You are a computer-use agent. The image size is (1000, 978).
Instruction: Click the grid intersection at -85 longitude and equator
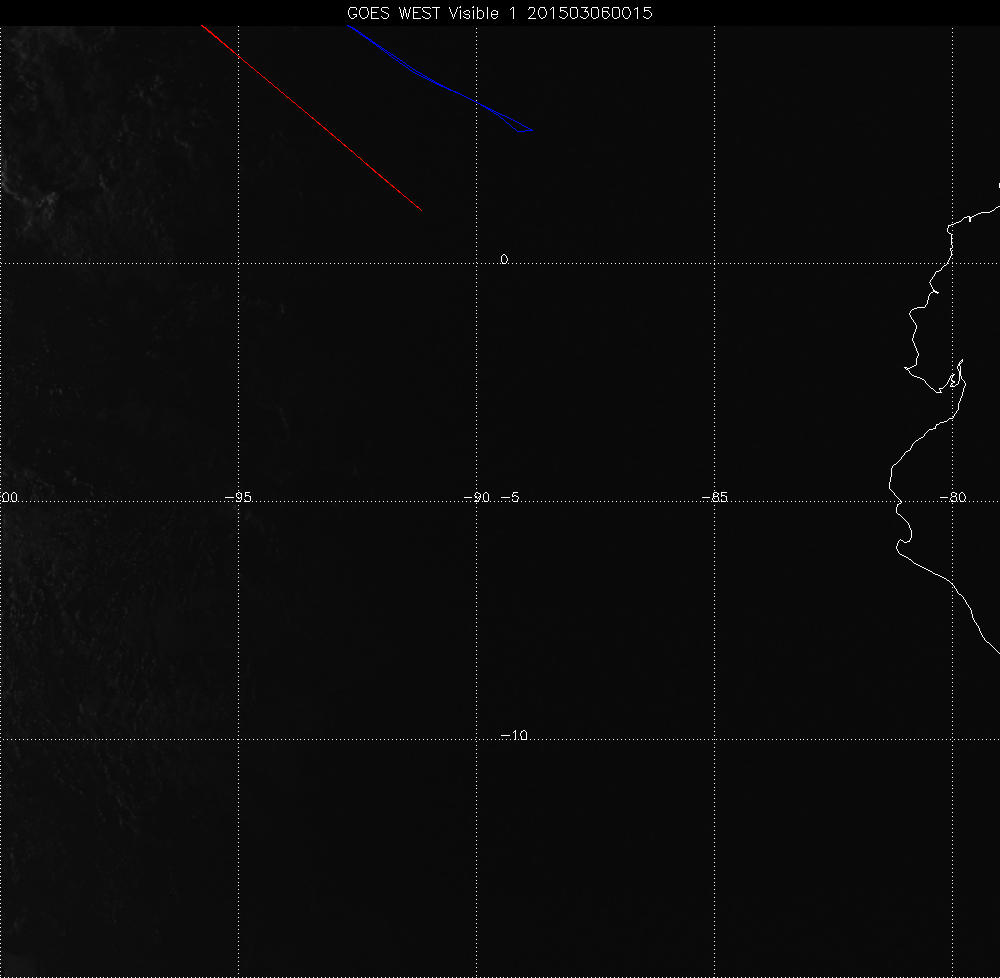[715, 263]
